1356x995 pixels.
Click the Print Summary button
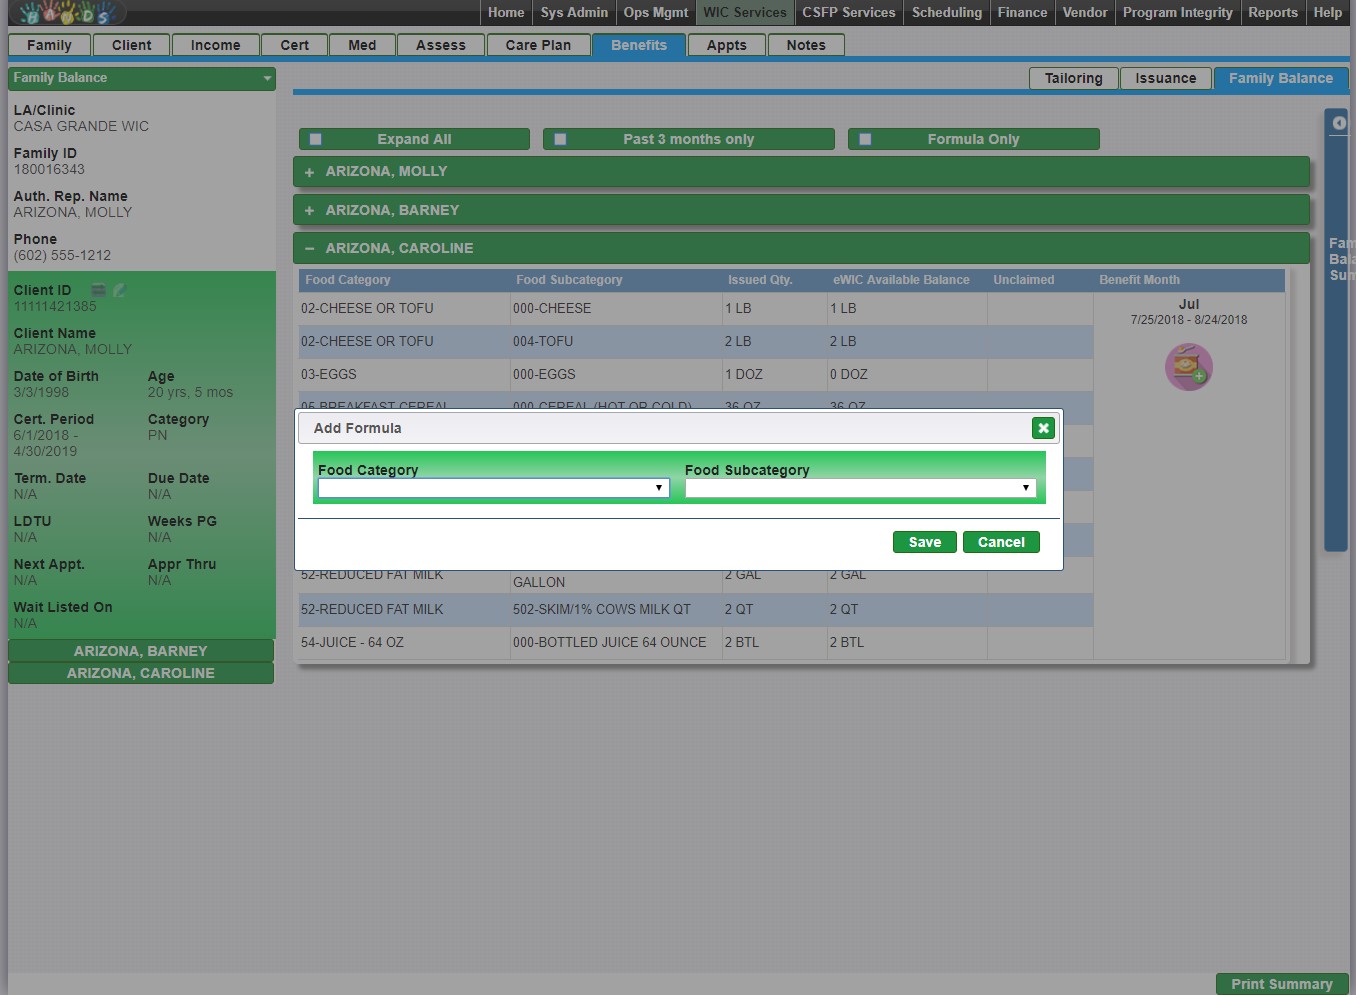click(x=1281, y=984)
